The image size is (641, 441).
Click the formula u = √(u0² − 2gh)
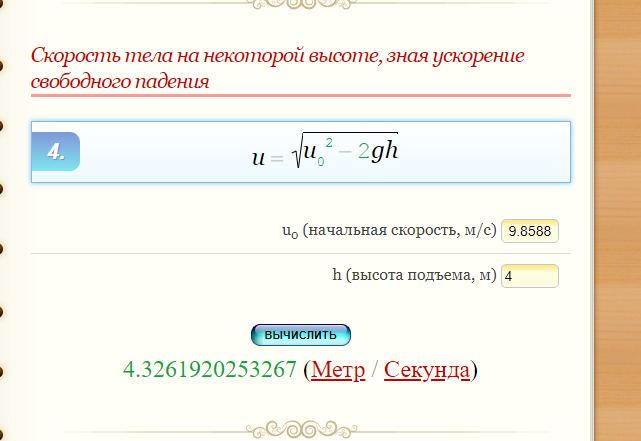(325, 150)
